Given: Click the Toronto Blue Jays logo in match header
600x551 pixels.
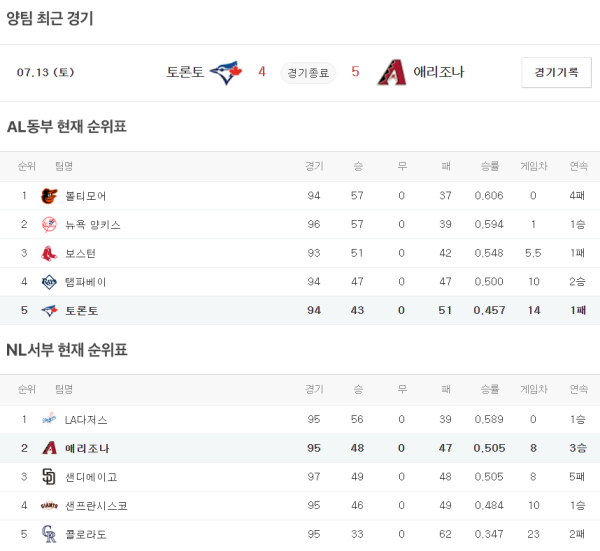Looking at the screenshot, I should tap(228, 72).
